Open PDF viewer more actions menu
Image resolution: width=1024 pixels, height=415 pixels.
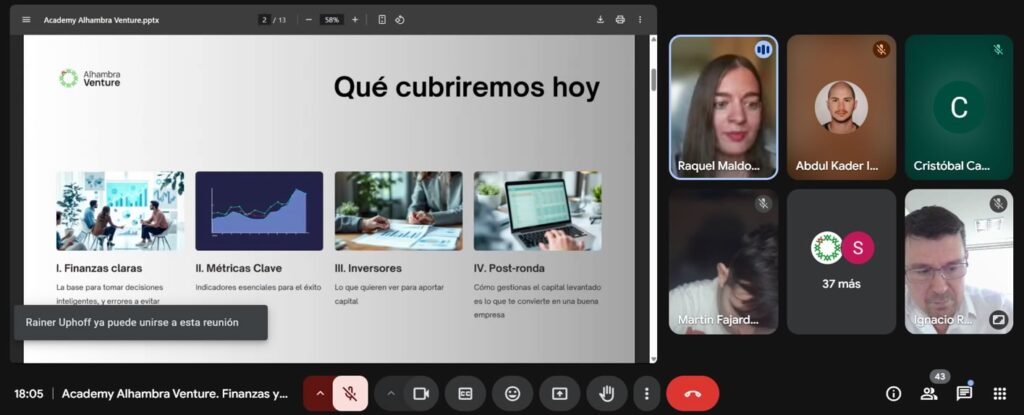coord(641,19)
